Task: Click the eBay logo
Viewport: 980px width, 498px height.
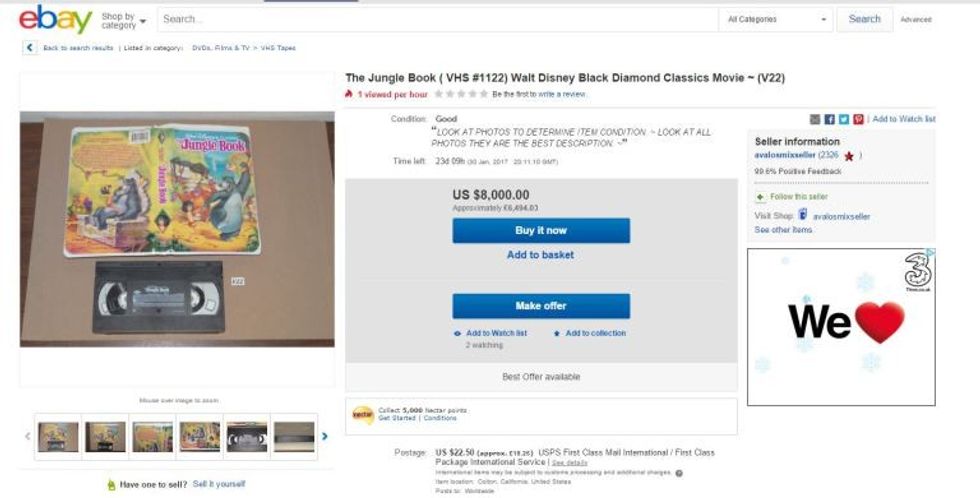Action: coord(55,19)
